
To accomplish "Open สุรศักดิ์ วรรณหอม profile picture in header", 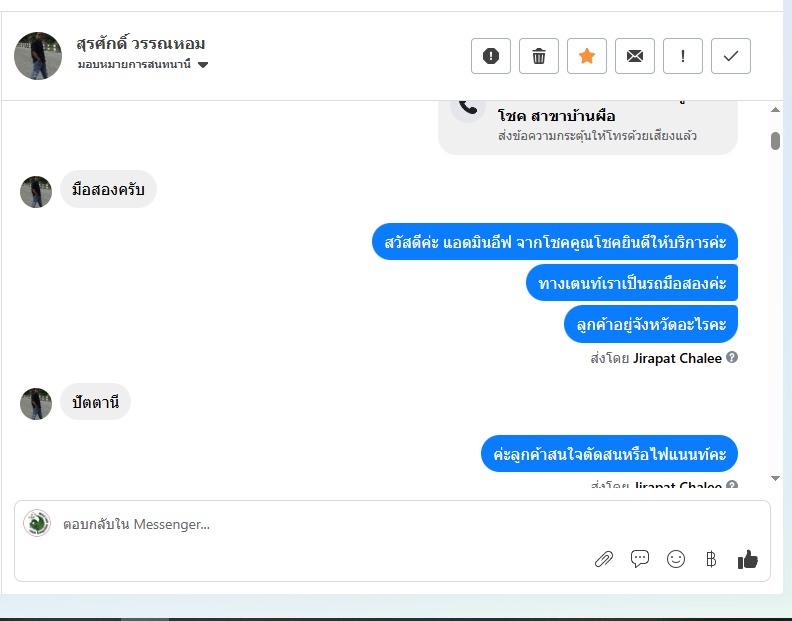I will point(38,56).
